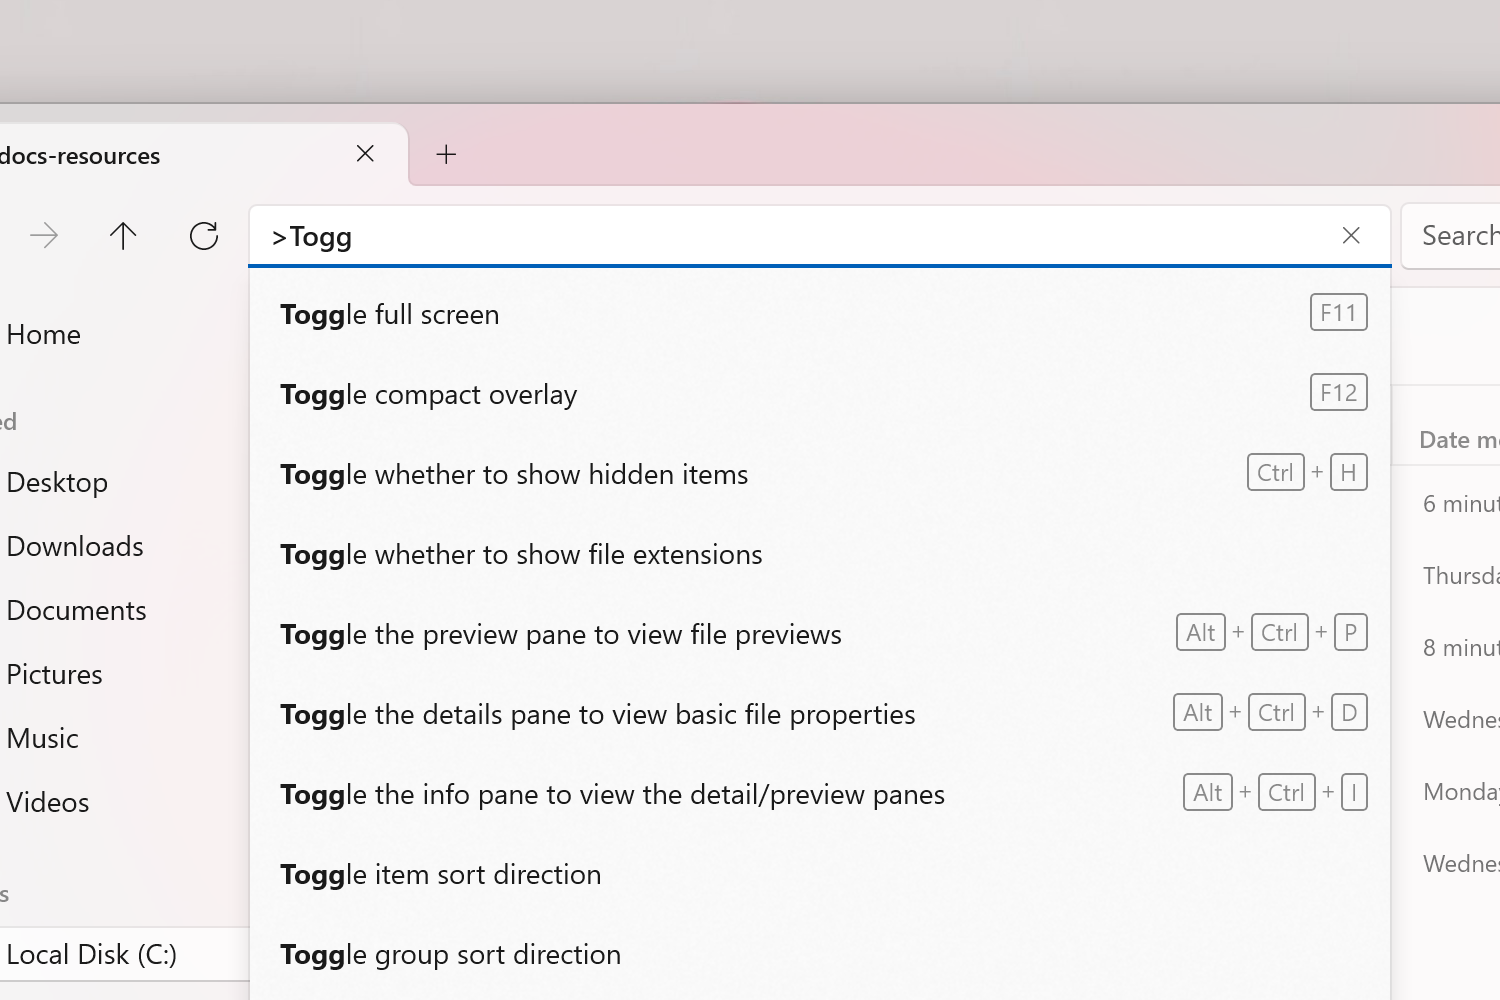
Task: Click the Up directory arrow icon
Action: pos(123,236)
